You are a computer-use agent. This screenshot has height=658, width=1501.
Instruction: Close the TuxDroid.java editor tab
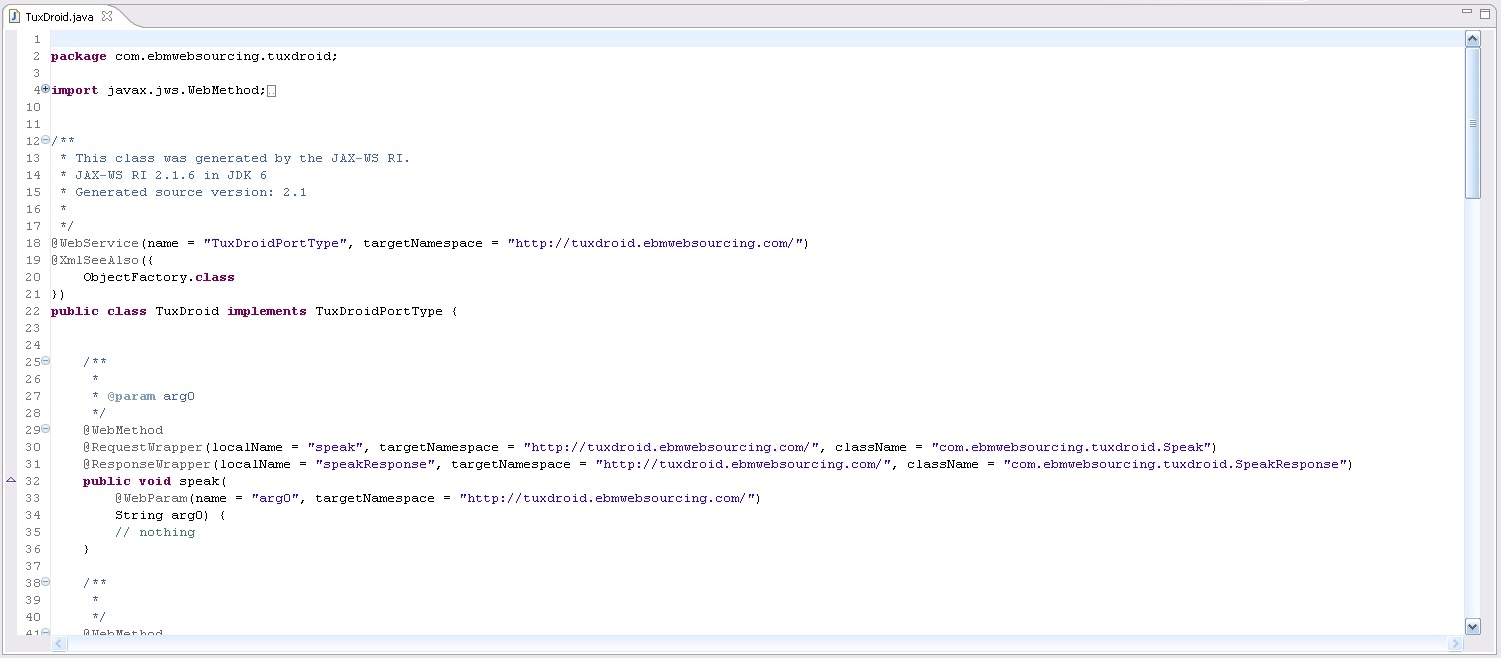point(107,16)
